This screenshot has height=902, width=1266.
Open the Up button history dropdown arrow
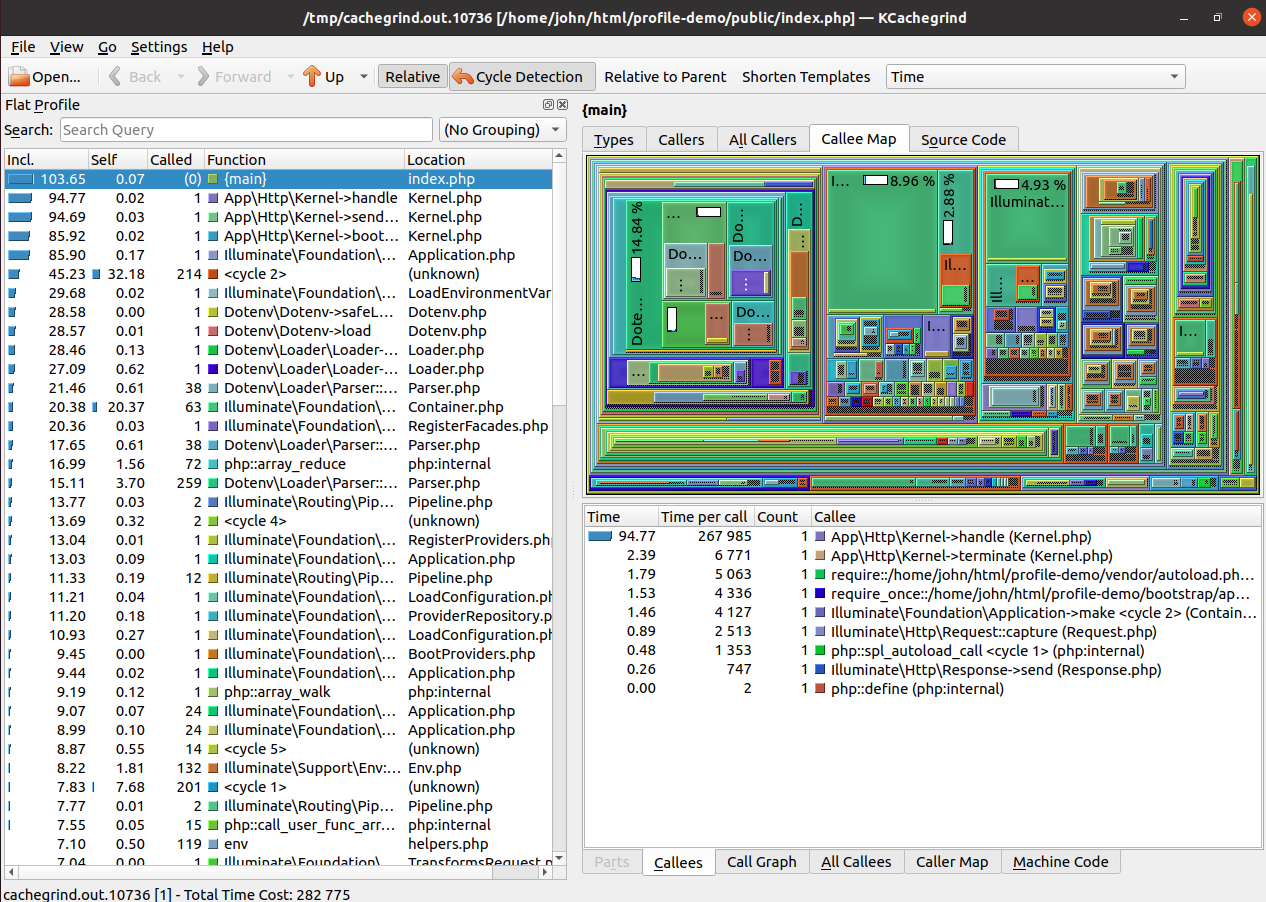(x=363, y=77)
